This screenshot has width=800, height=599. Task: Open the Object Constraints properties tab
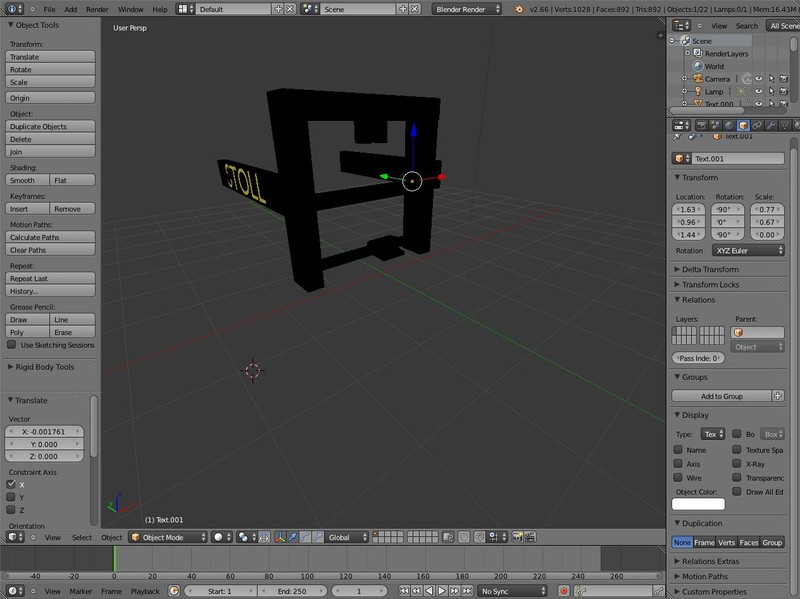point(757,125)
